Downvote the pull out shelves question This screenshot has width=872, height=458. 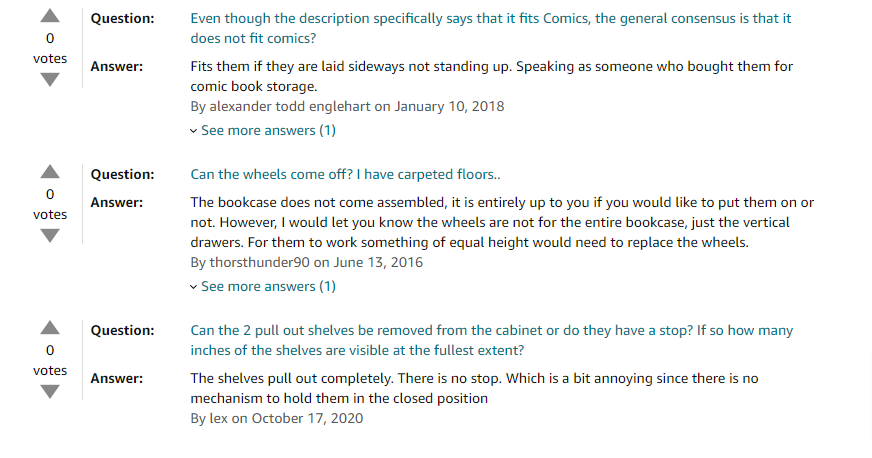coord(50,392)
